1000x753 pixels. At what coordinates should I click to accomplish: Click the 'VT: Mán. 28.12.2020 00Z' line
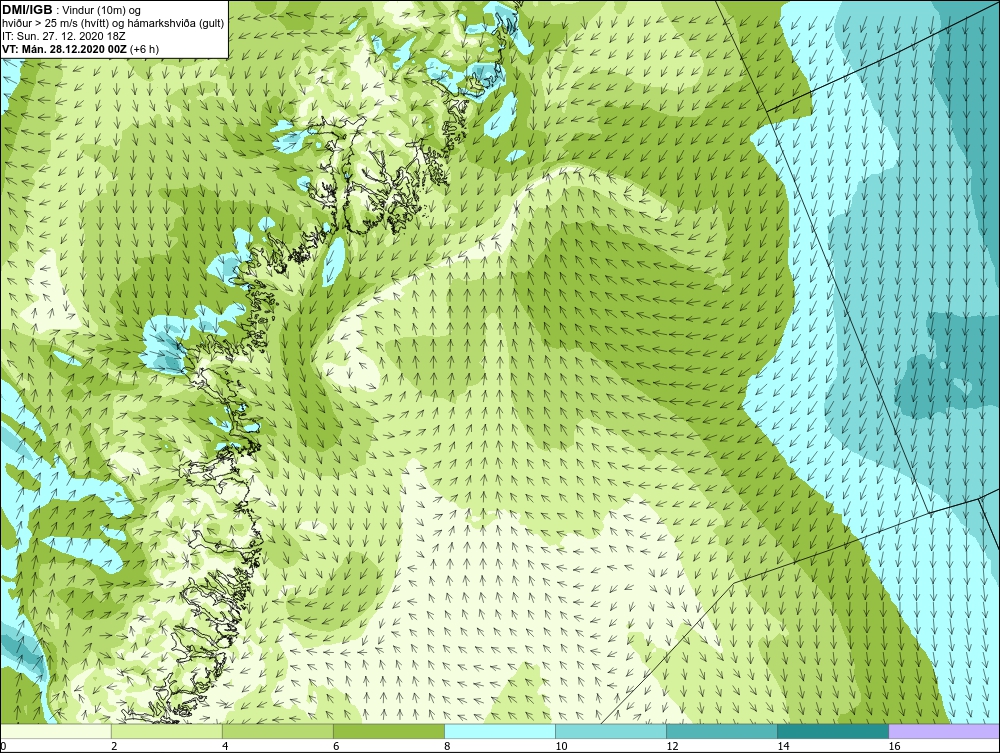point(64,49)
